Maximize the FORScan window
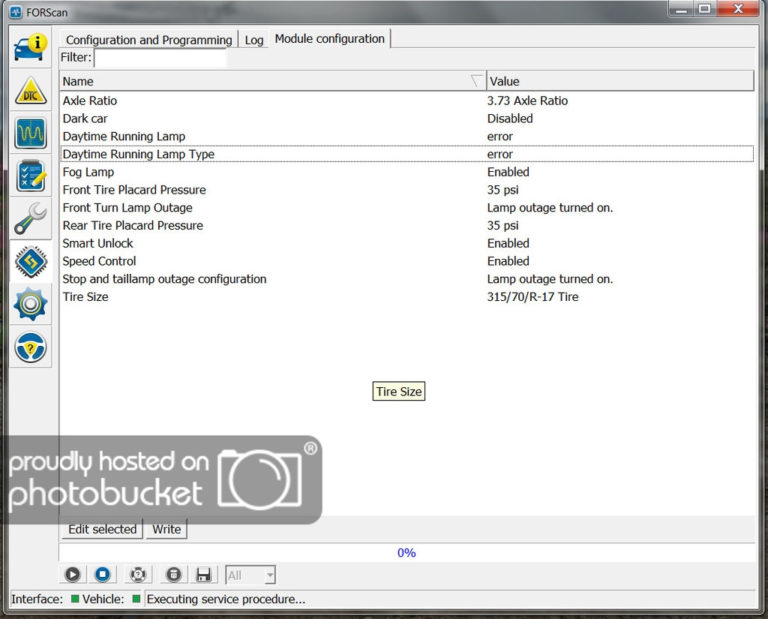 (x=705, y=9)
